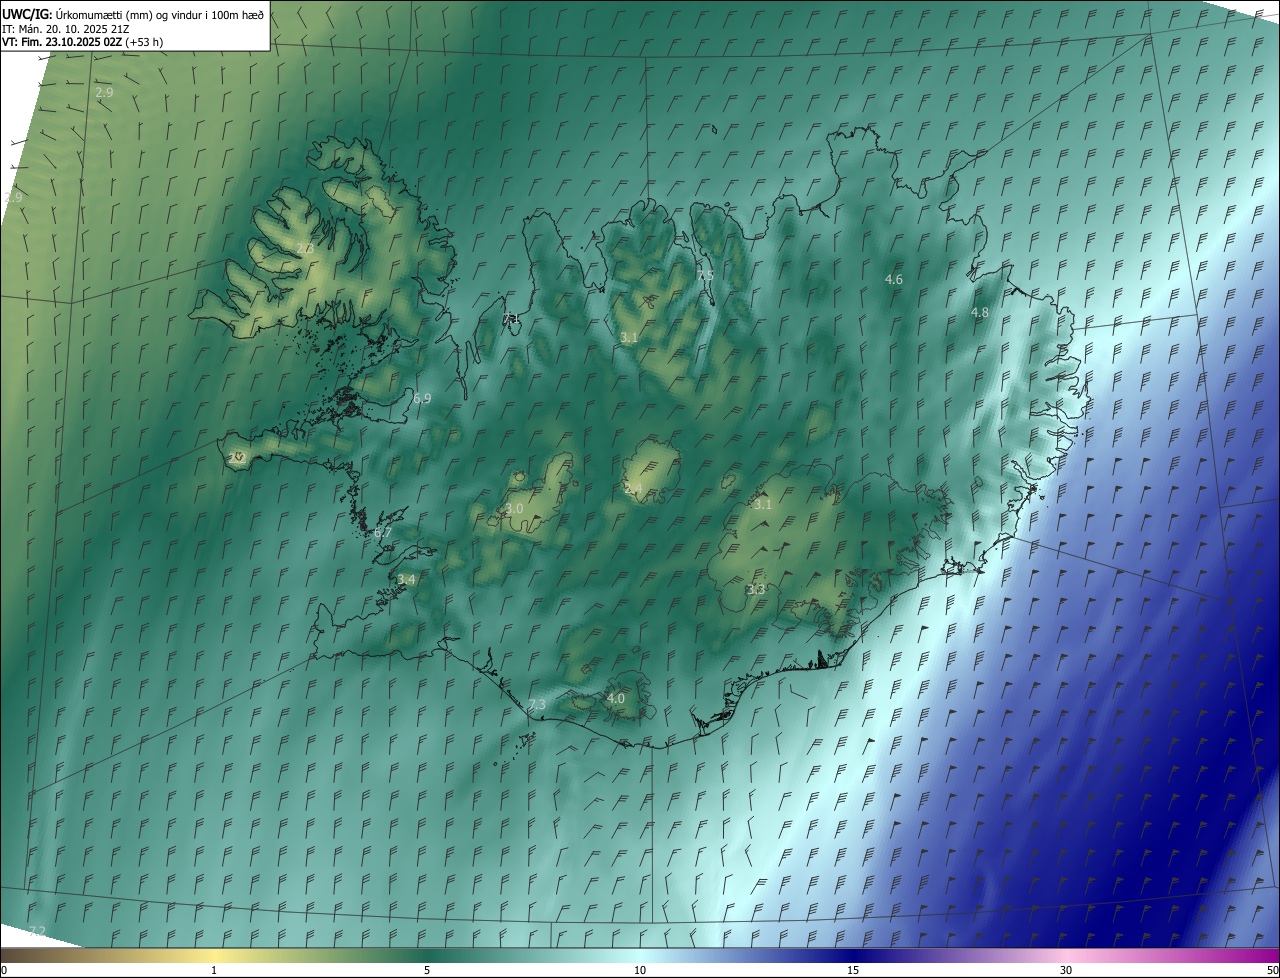Click the color scale tick label '10'
This screenshot has height=978, width=1280.
640,970
